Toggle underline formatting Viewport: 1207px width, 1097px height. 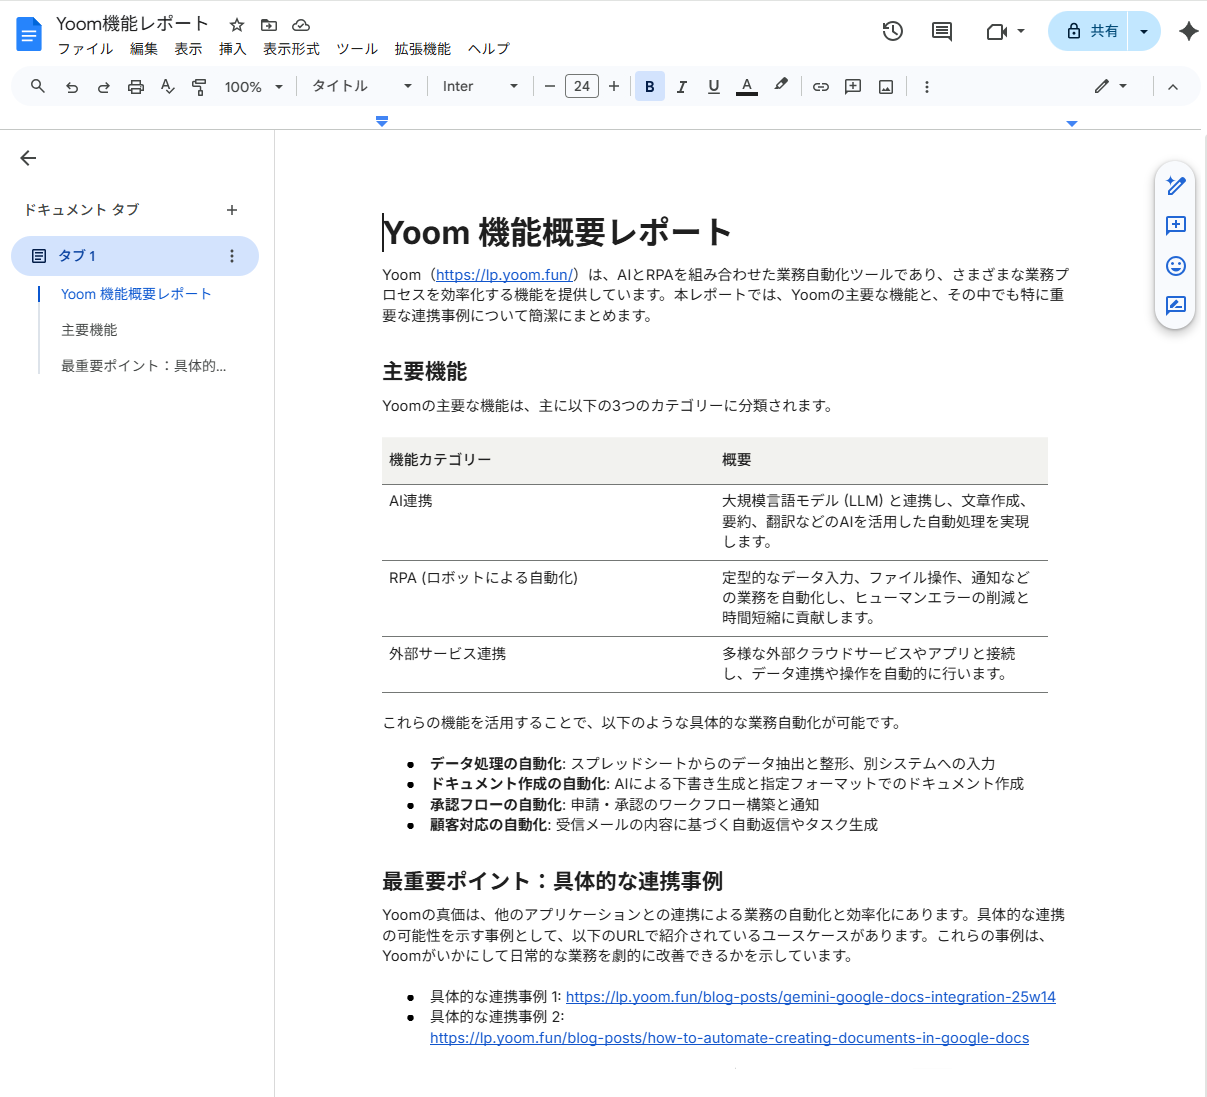click(x=714, y=87)
